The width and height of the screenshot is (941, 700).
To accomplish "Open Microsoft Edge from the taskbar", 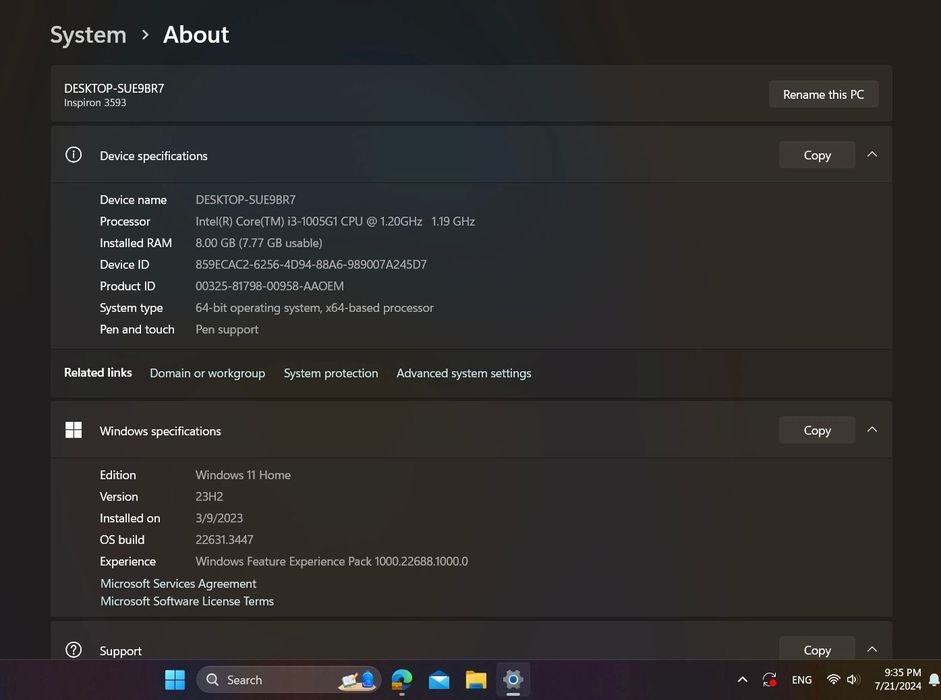I will (401, 680).
